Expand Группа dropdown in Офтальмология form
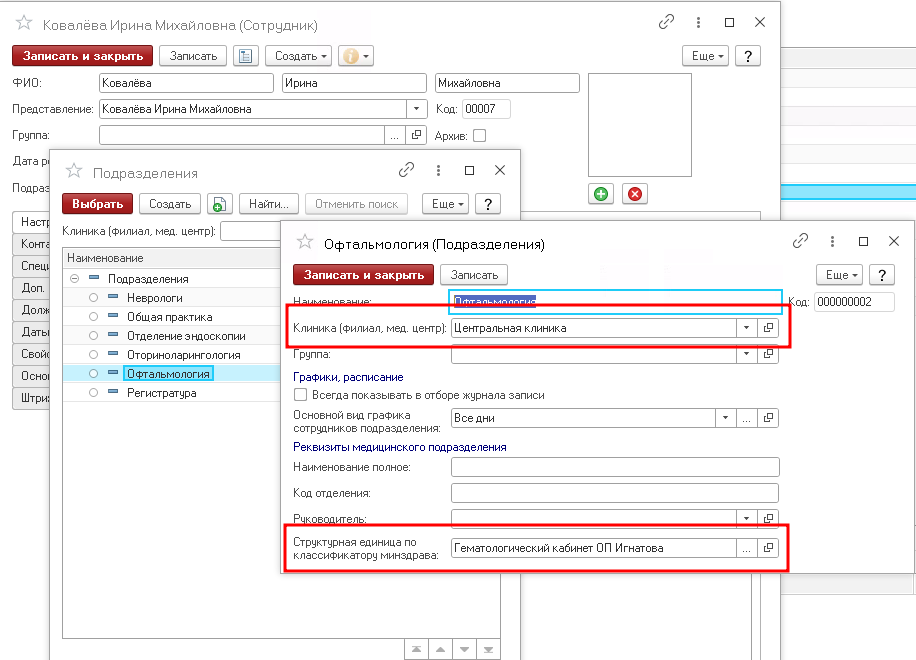 click(x=746, y=354)
